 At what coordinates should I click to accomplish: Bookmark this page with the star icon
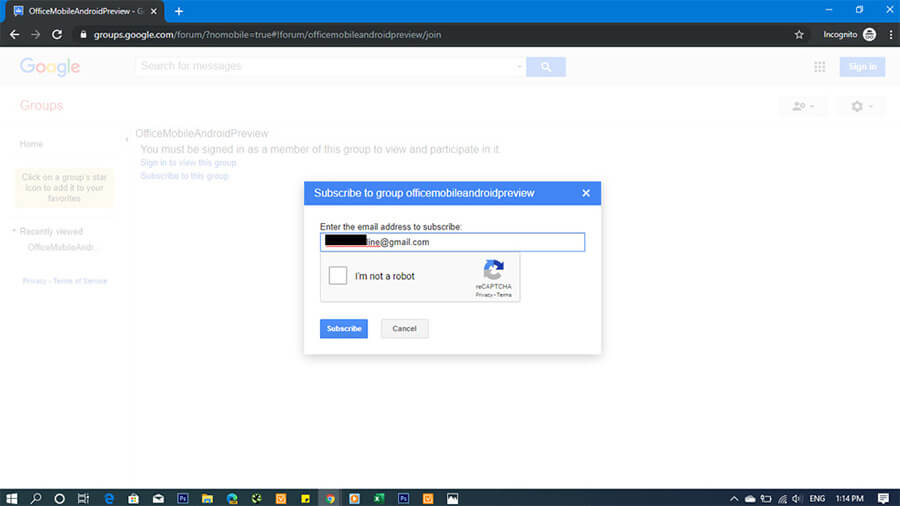tap(799, 34)
